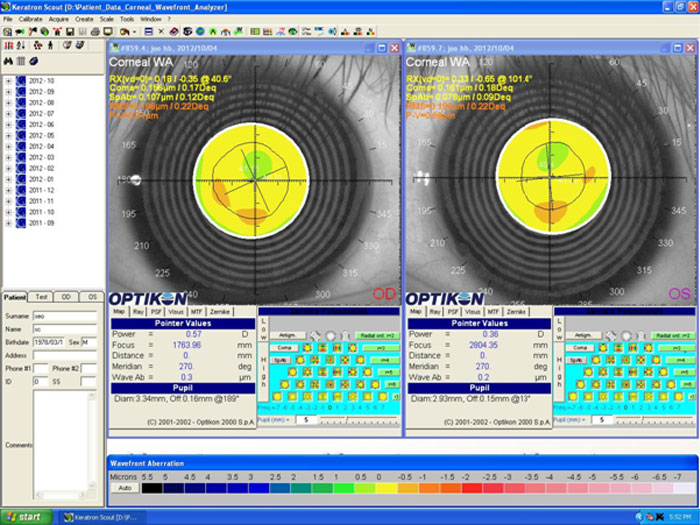The width and height of the screenshot is (700, 525).
Task: Open the Scale menu
Action: [107, 19]
